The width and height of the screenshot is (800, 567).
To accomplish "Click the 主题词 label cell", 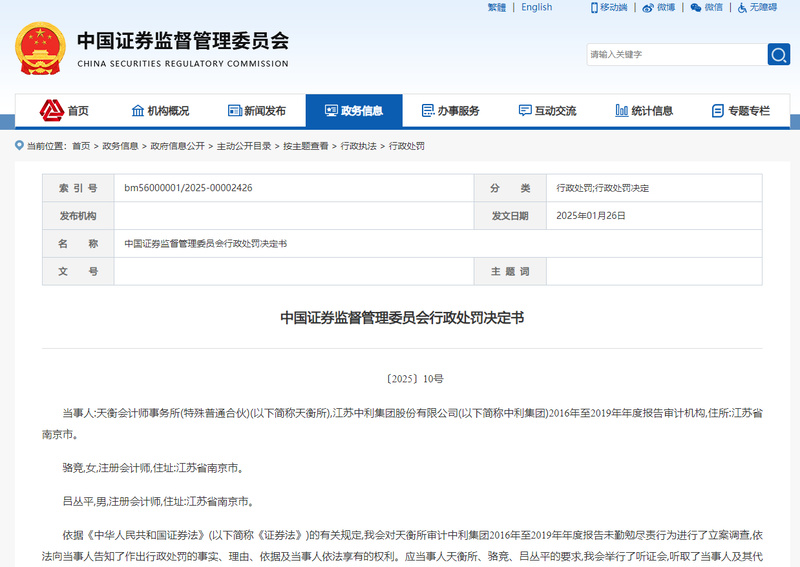I will [x=510, y=271].
